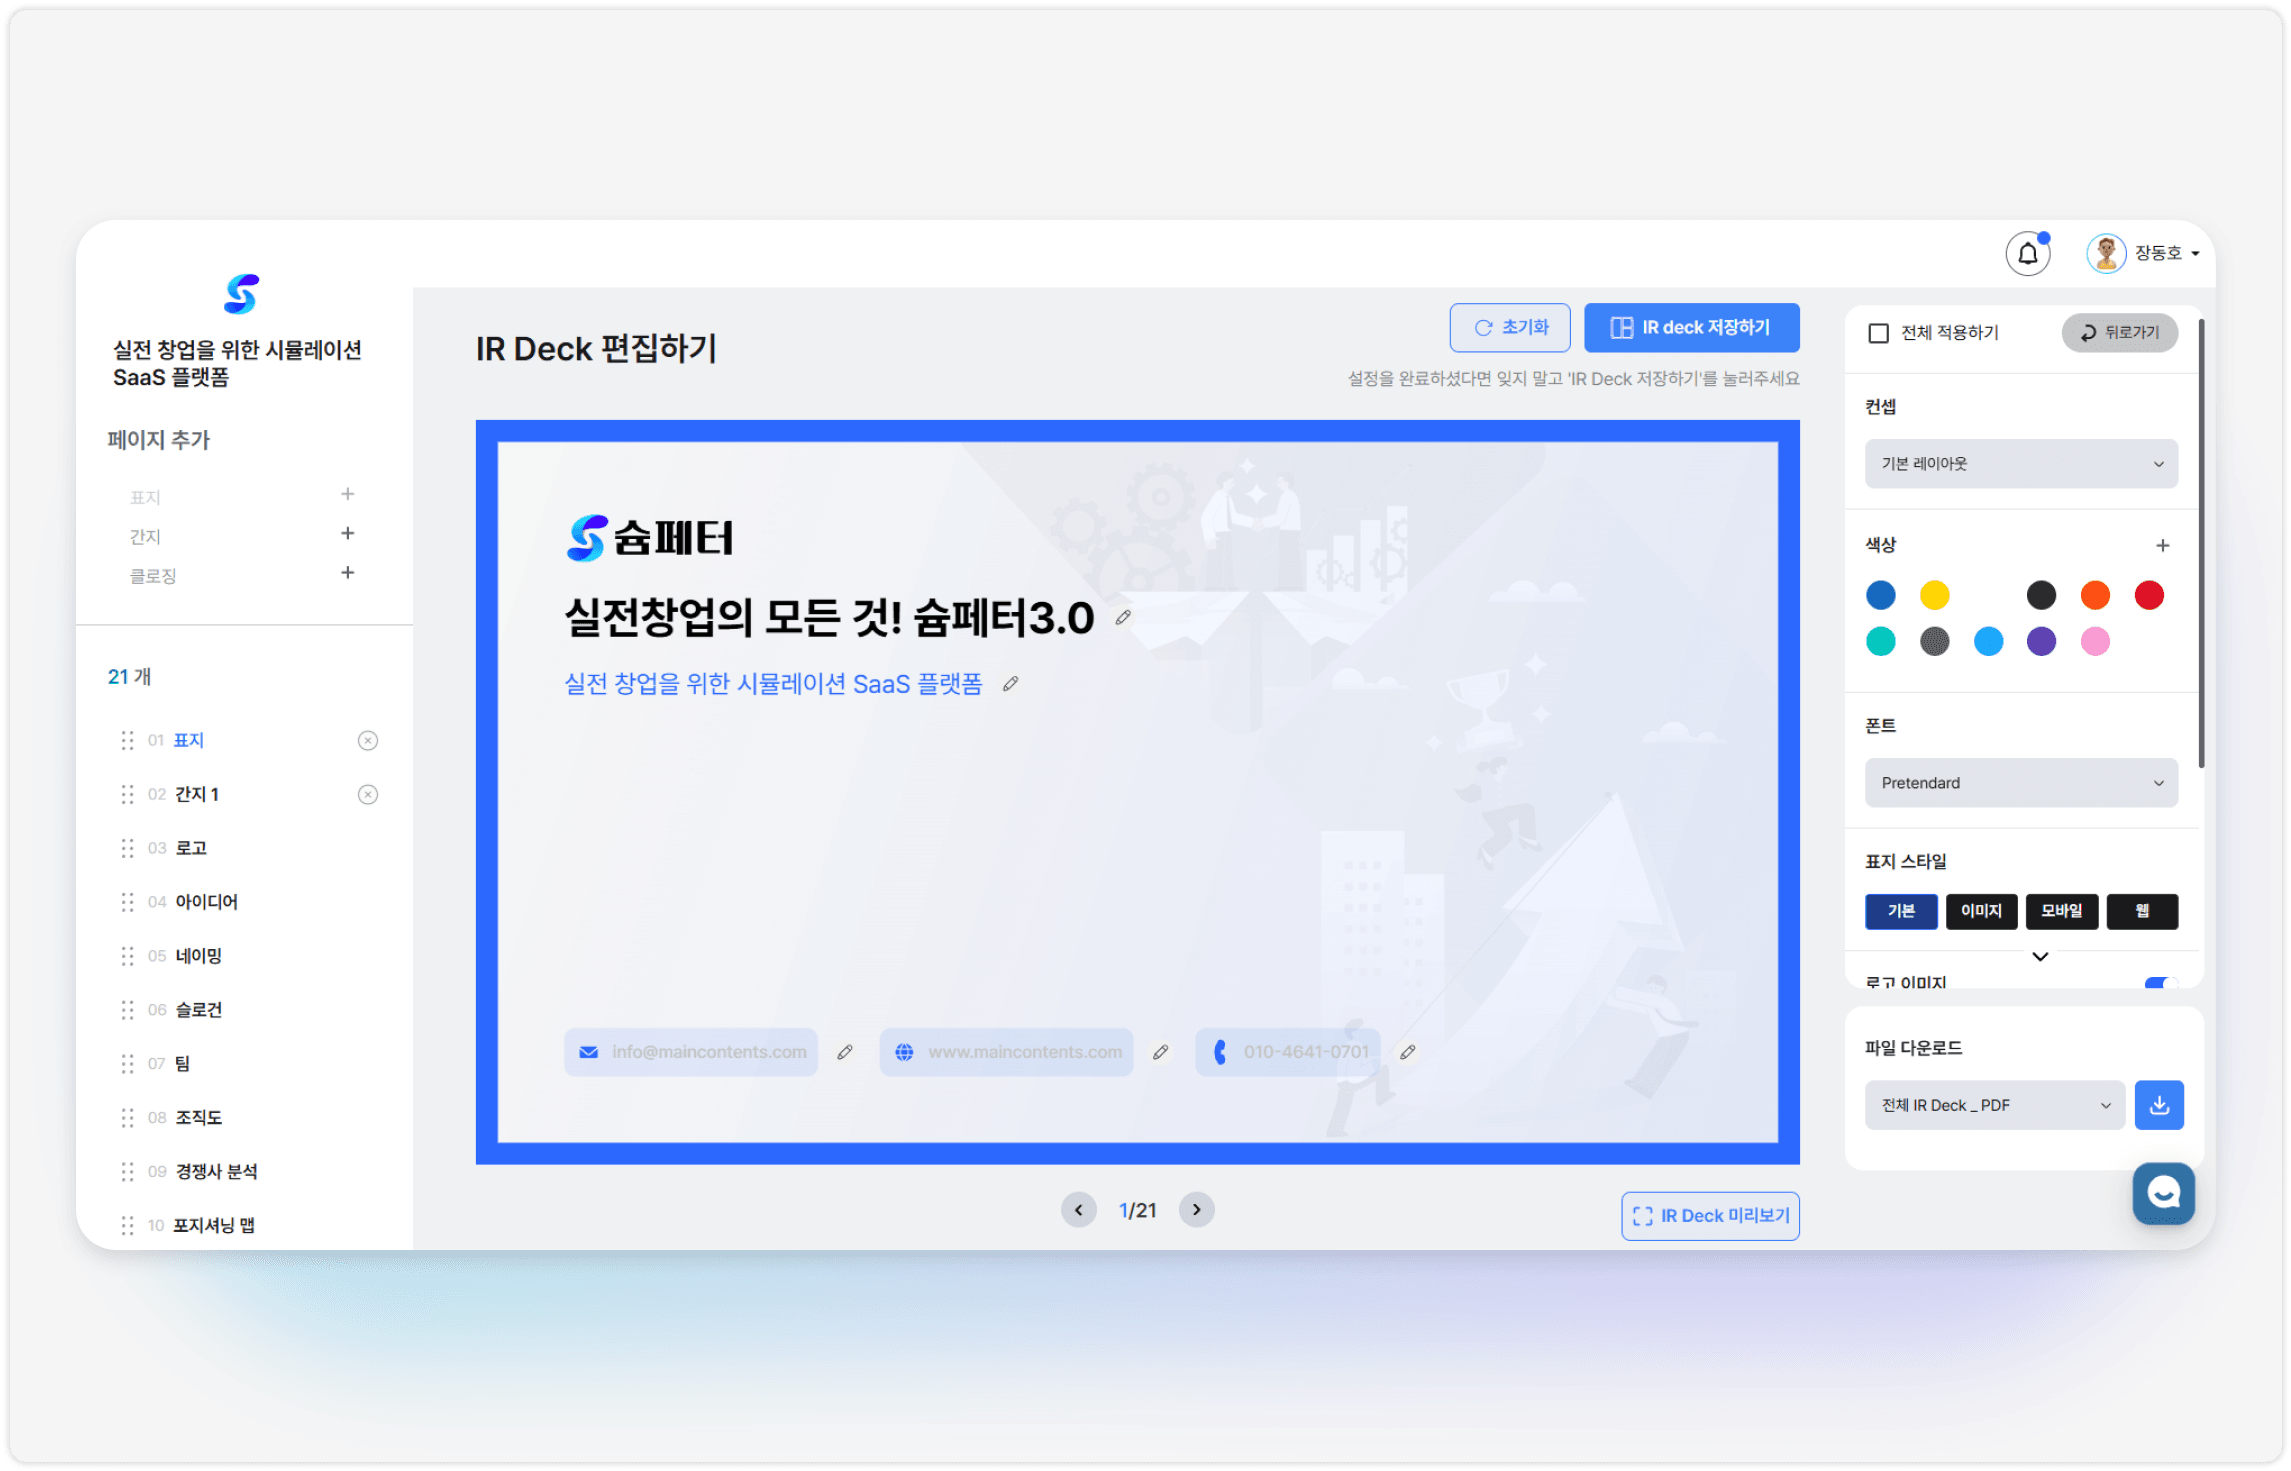
Task: Pick the yellow color swatch
Action: [1934, 595]
